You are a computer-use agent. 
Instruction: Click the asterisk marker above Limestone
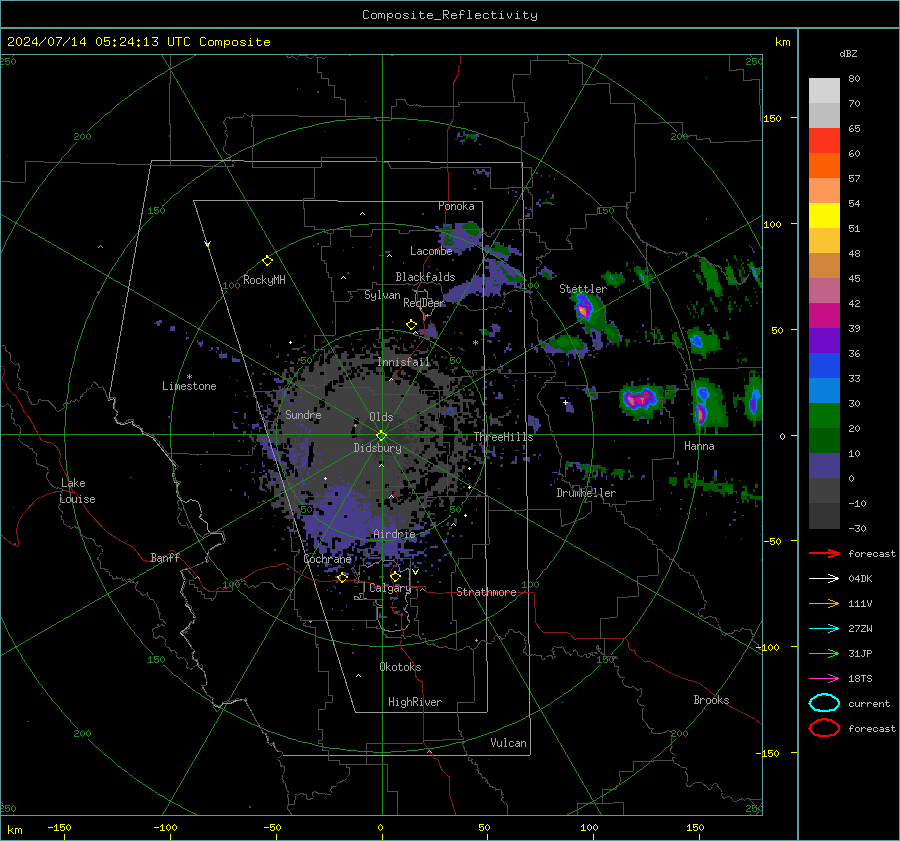[189, 377]
